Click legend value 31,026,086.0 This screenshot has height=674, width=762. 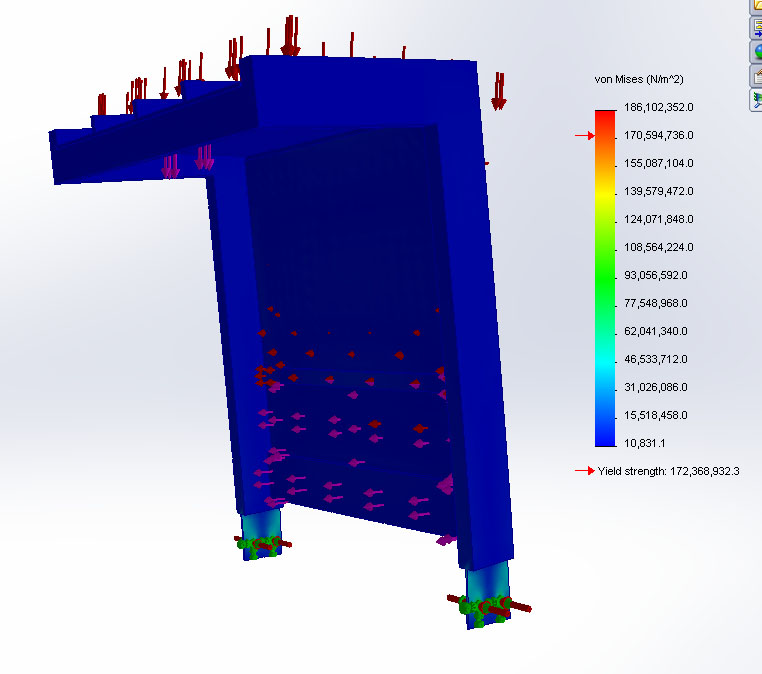point(656,388)
